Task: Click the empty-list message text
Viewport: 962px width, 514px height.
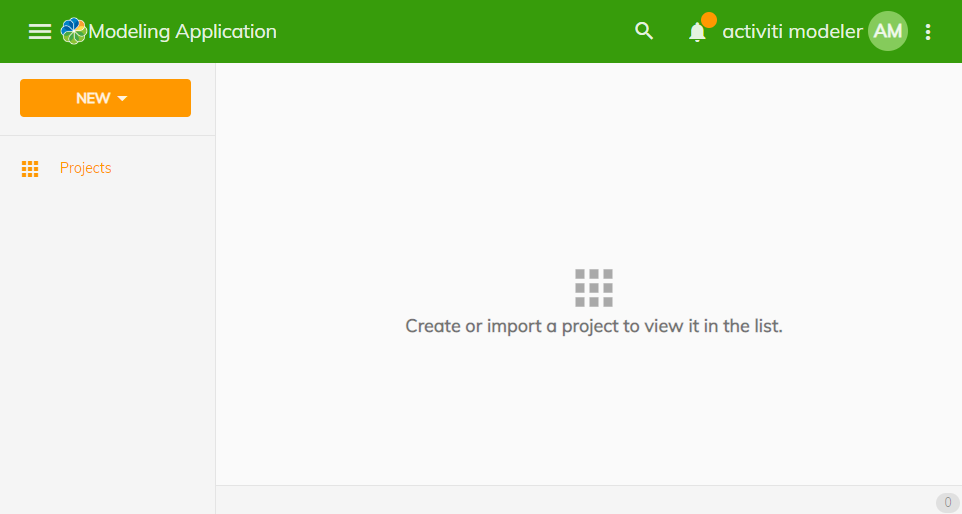Action: click(594, 326)
